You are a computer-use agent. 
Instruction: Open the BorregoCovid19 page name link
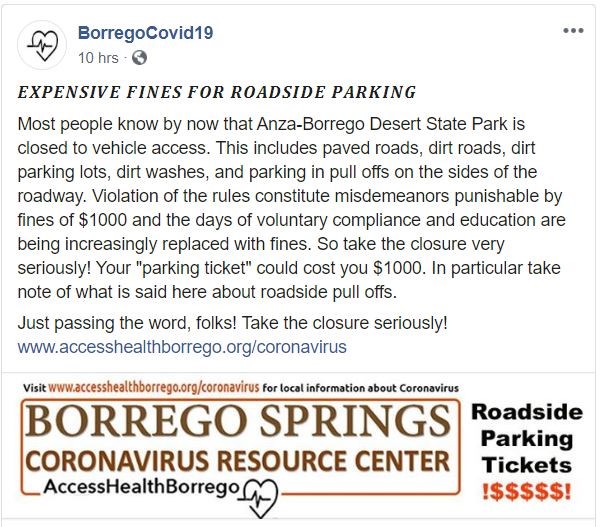point(145,33)
